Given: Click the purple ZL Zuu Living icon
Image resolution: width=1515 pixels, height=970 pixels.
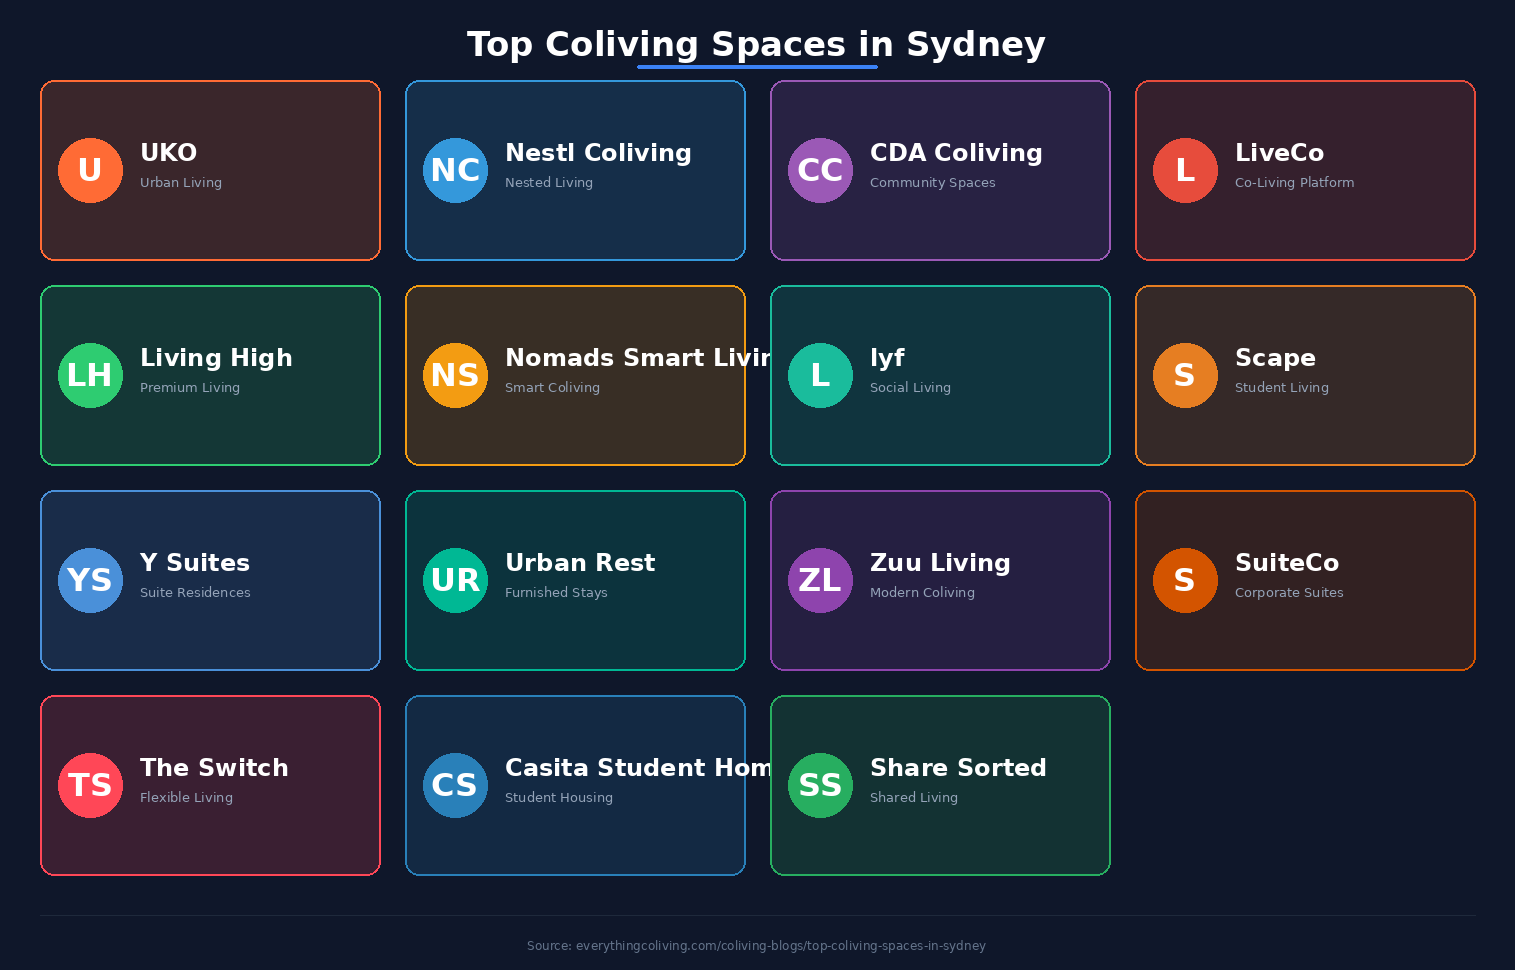Looking at the screenshot, I should pos(820,580).
